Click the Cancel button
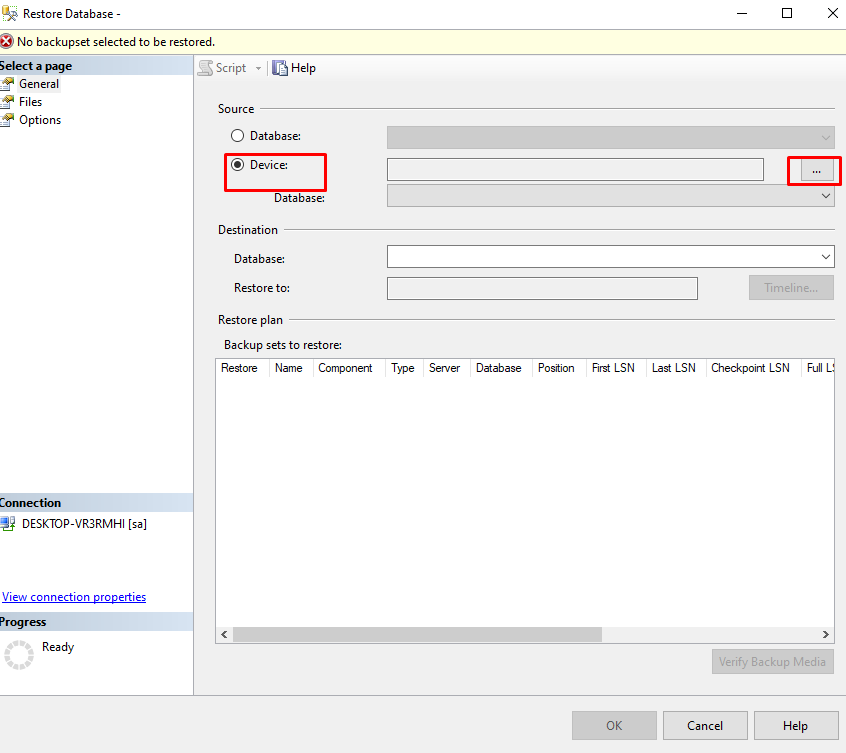The width and height of the screenshot is (846, 753). [x=705, y=726]
